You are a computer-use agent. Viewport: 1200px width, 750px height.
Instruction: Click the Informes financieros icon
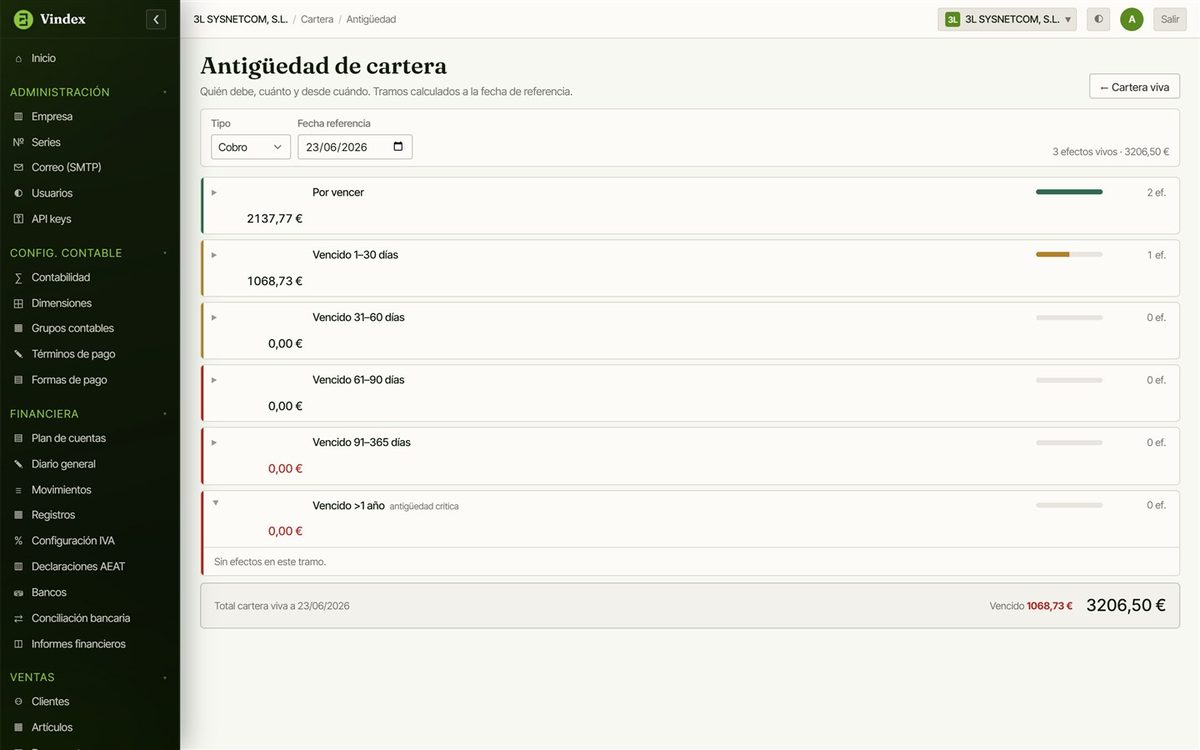(x=18, y=645)
